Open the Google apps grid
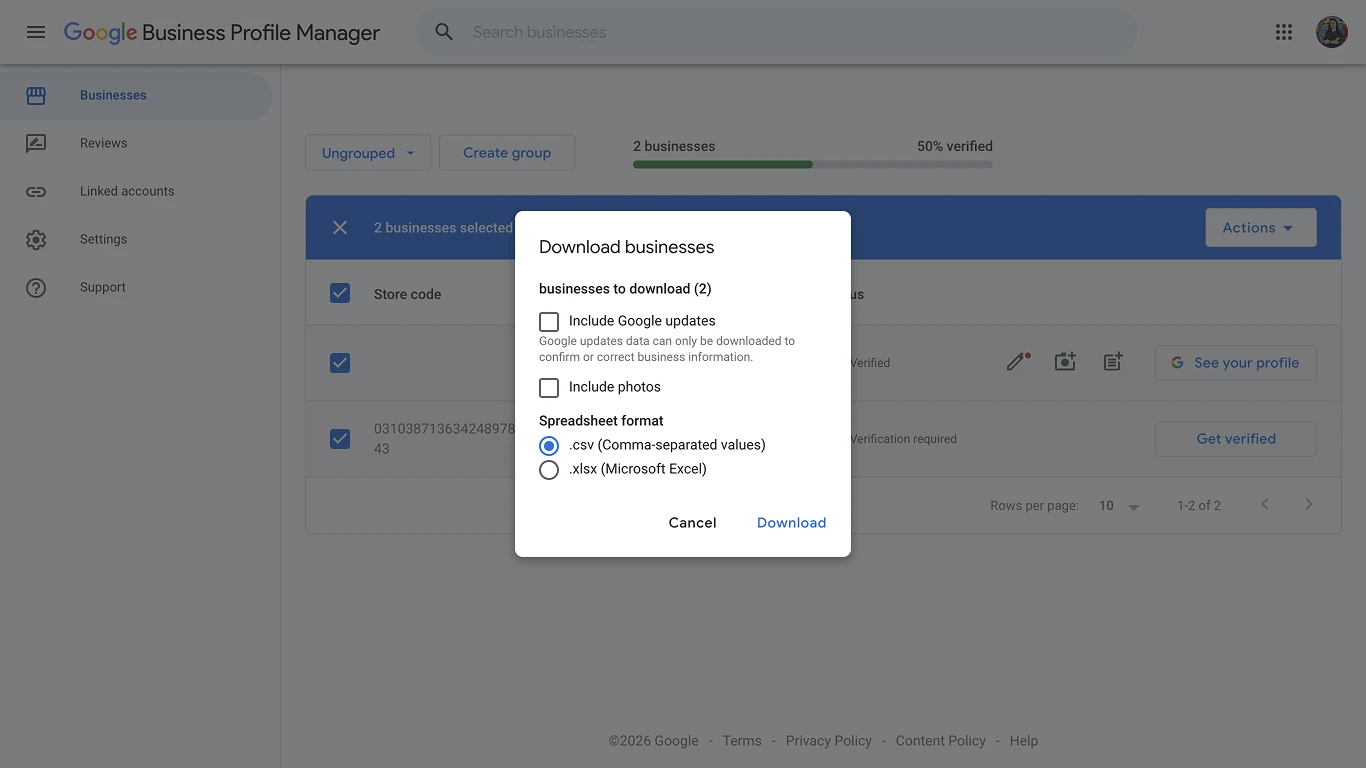 (1284, 32)
